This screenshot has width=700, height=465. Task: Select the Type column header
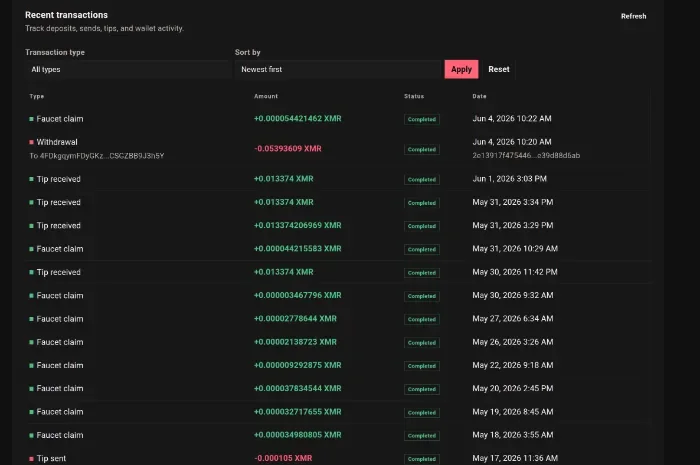[x=37, y=96]
